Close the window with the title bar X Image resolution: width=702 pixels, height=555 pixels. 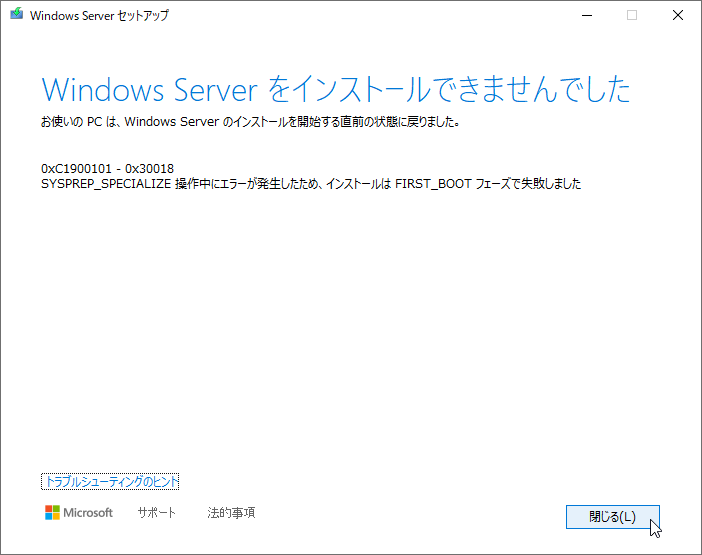coord(678,16)
